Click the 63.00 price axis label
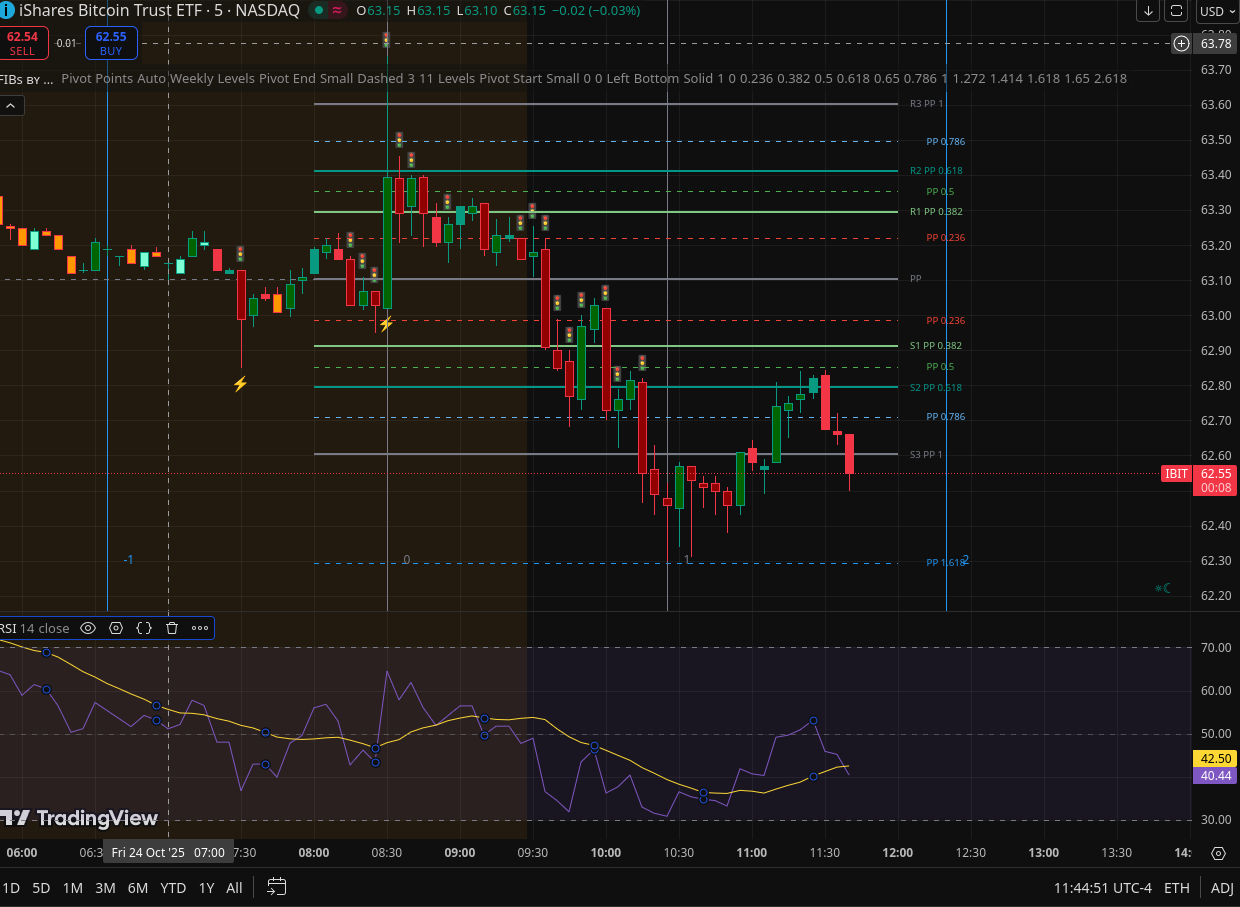This screenshot has height=907, width=1240. (x=1215, y=315)
